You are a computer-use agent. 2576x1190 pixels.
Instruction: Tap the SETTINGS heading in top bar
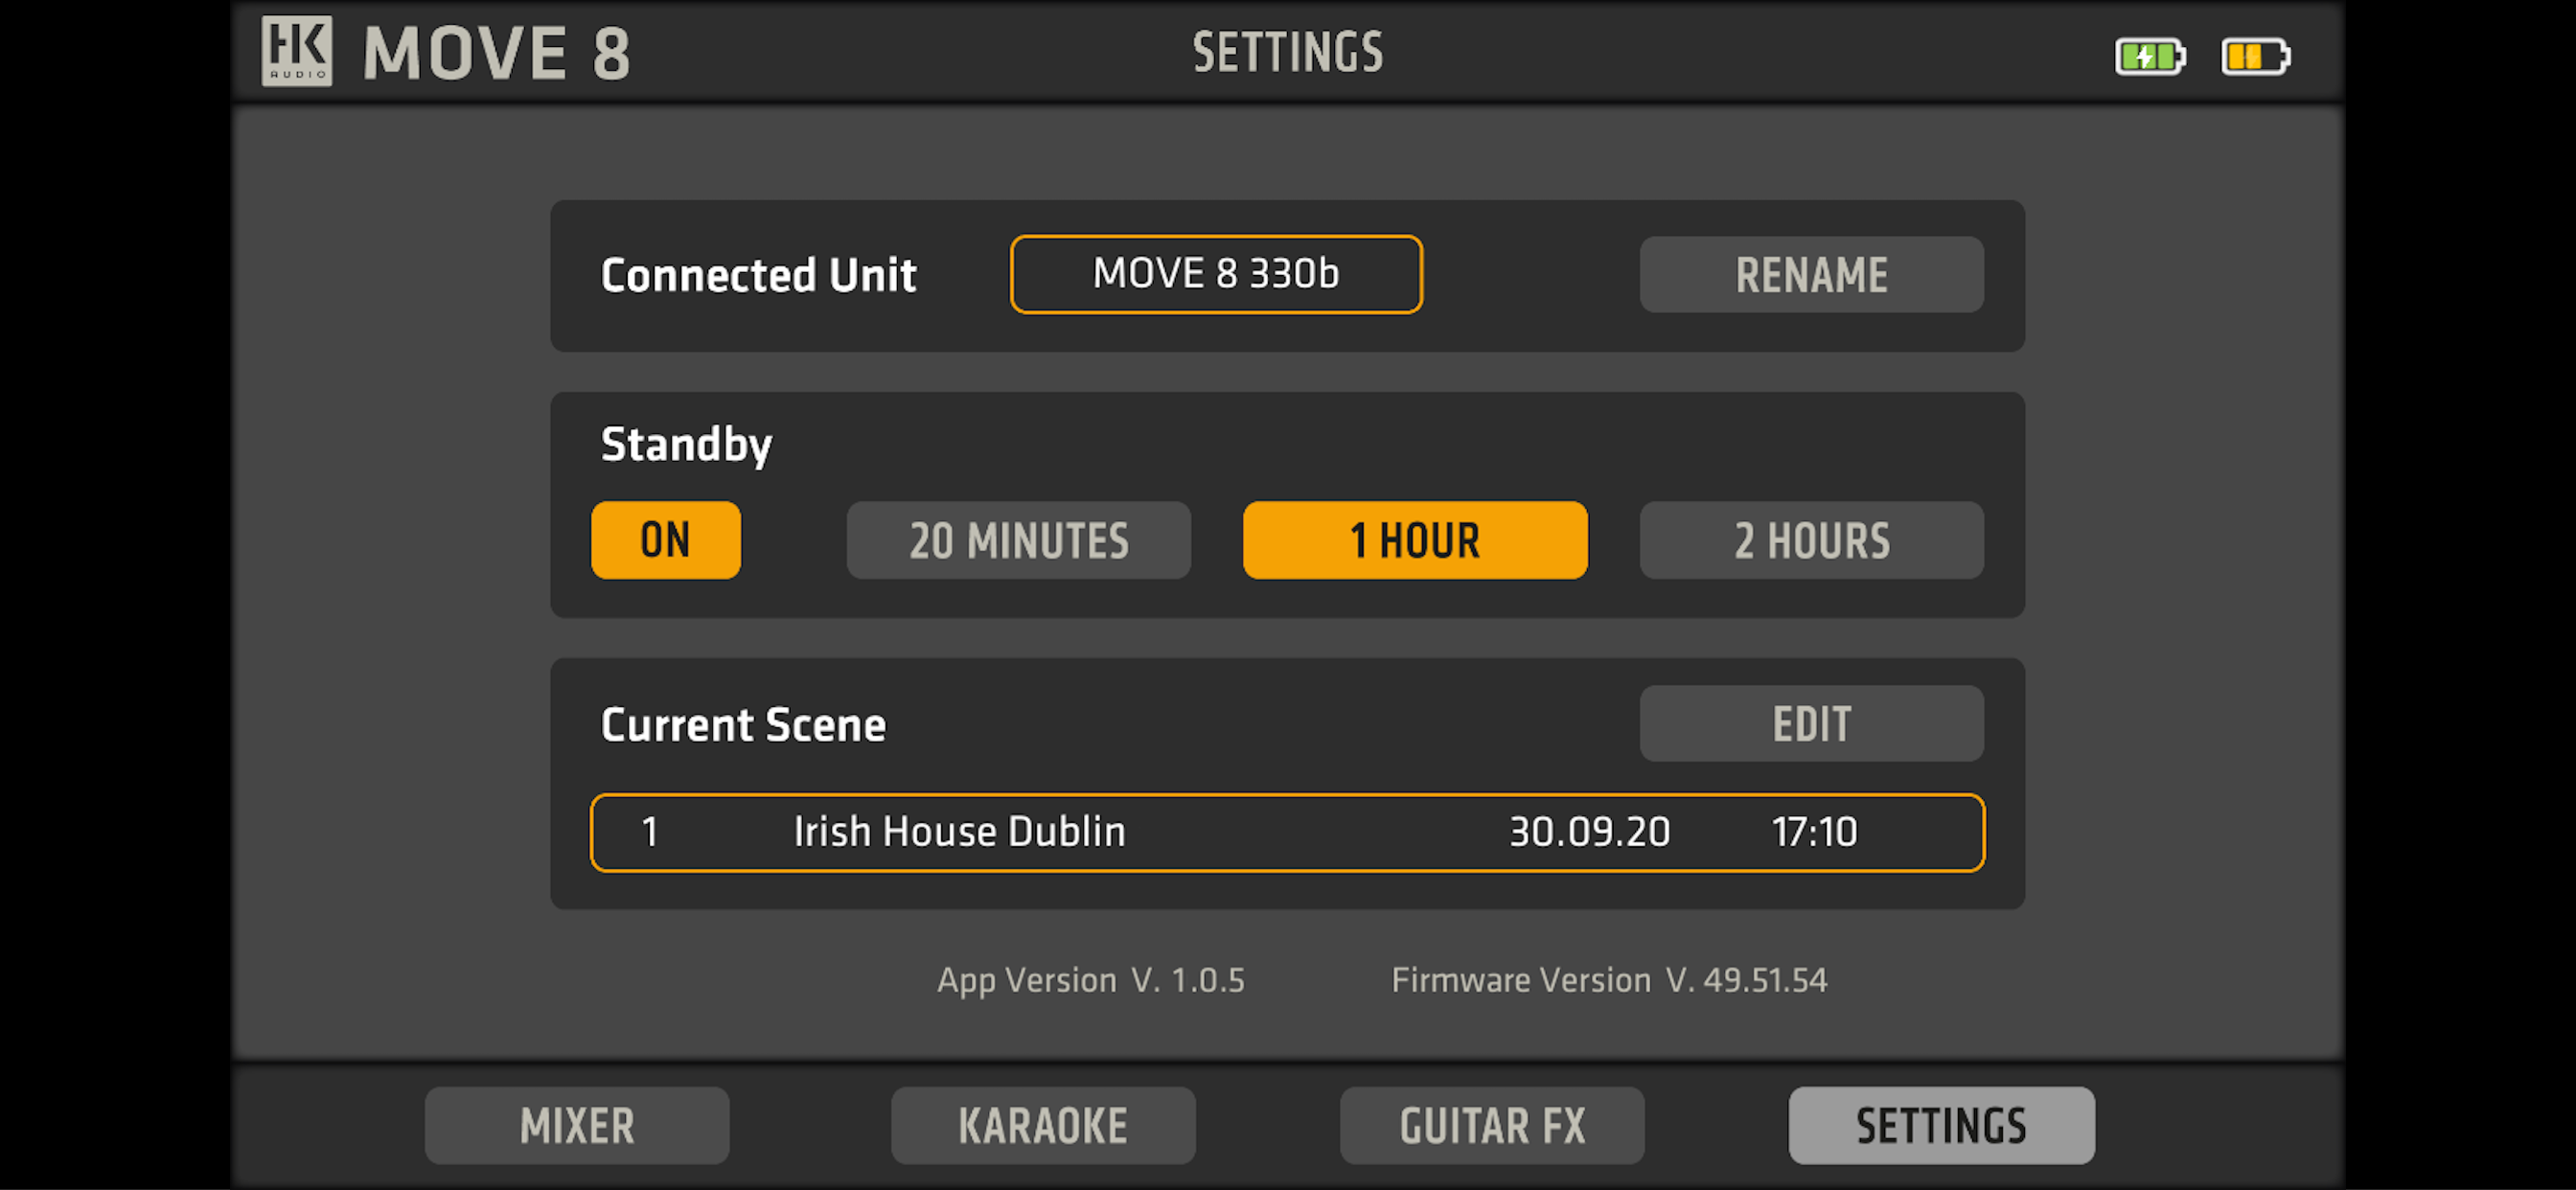tap(1288, 52)
